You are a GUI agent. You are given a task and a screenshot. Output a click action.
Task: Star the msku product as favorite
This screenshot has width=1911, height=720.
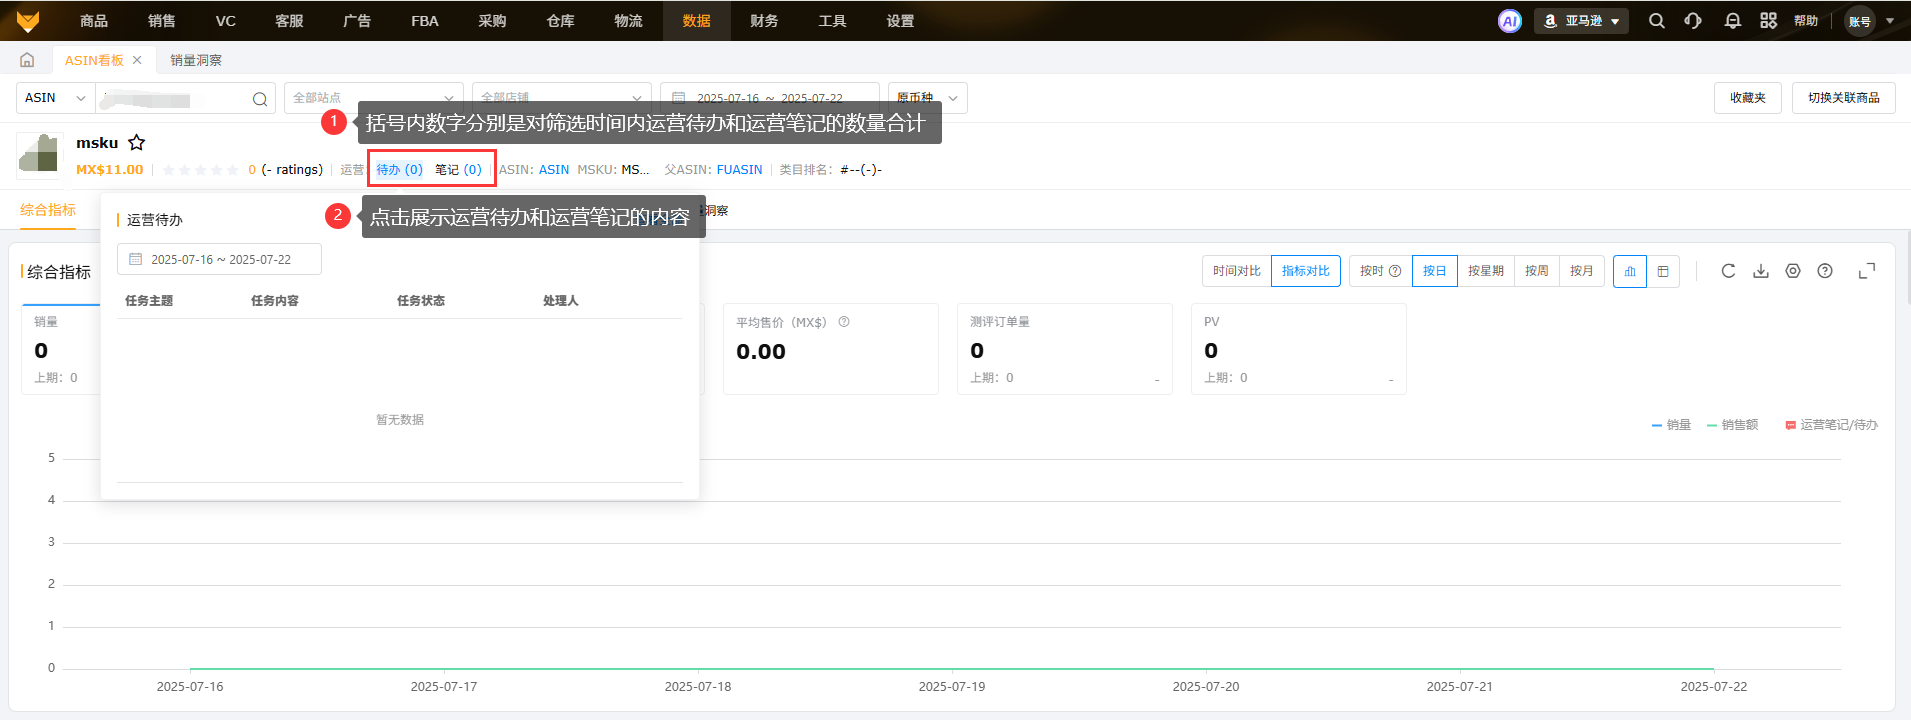click(x=137, y=143)
